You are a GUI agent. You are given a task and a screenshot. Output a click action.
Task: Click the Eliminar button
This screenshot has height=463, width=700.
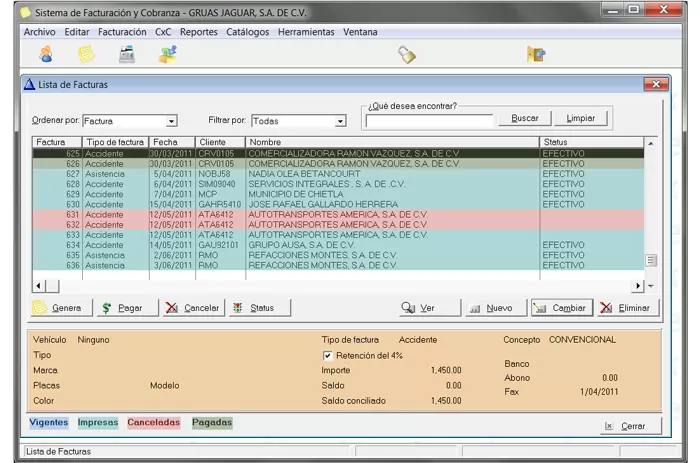tap(628, 308)
